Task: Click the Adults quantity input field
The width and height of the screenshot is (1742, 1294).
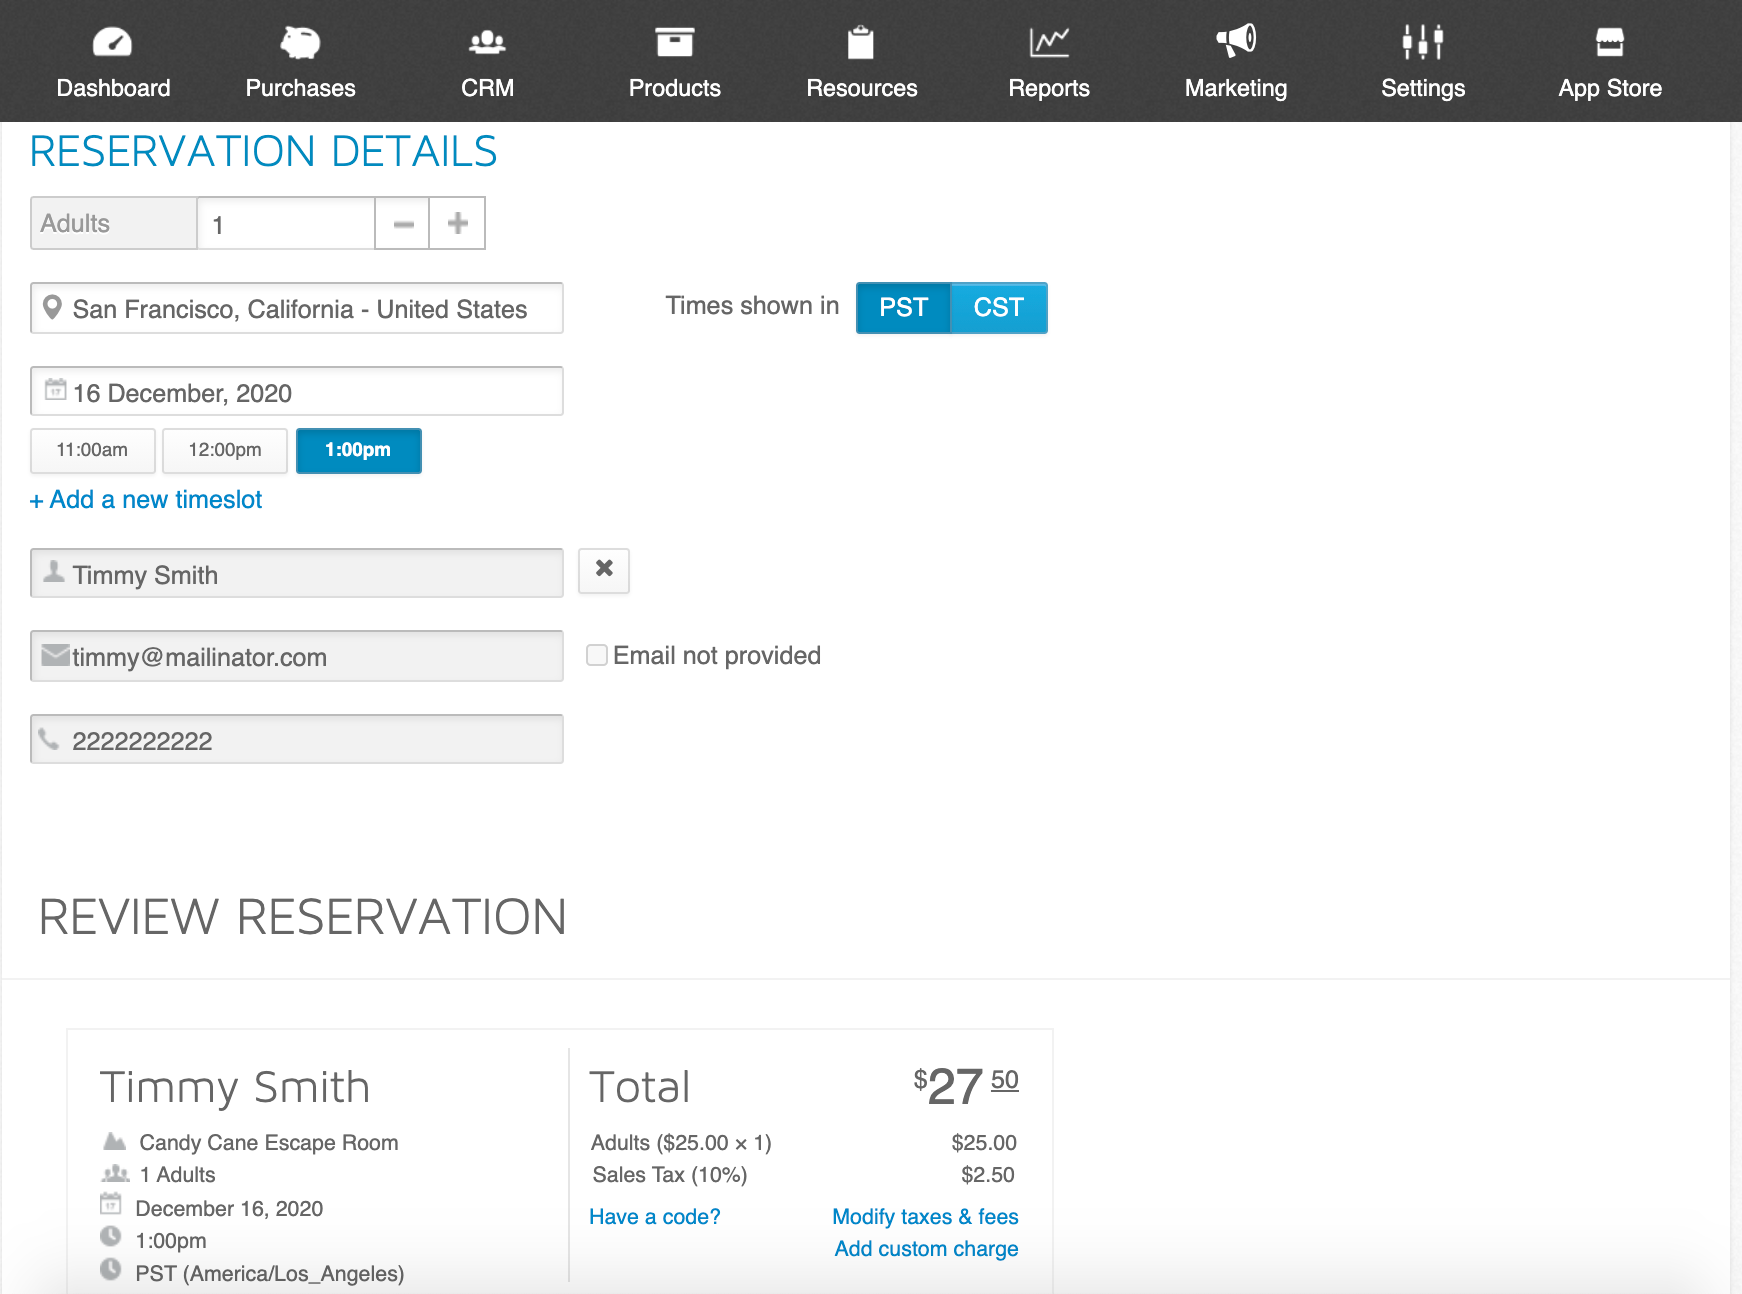Action: tap(286, 223)
